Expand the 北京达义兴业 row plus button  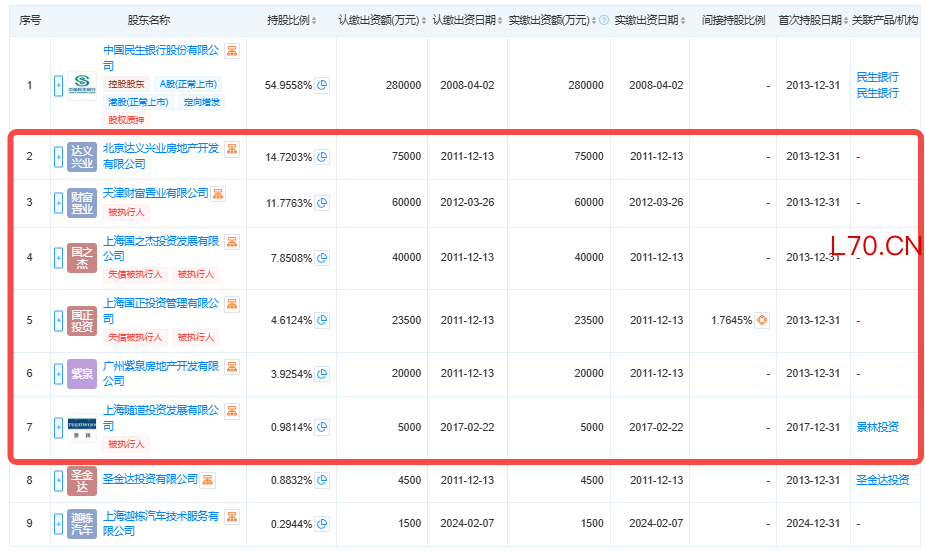click(x=58, y=157)
